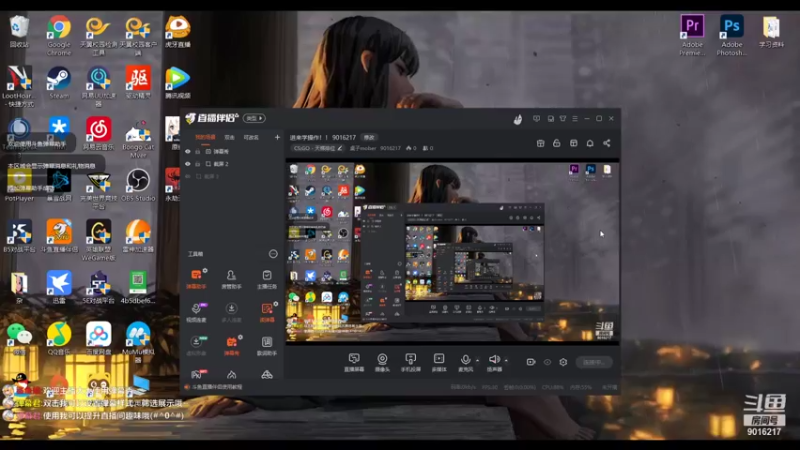Collapse the 工具箱 toolbox panel
Viewport: 800px width, 450px height.
[273, 254]
